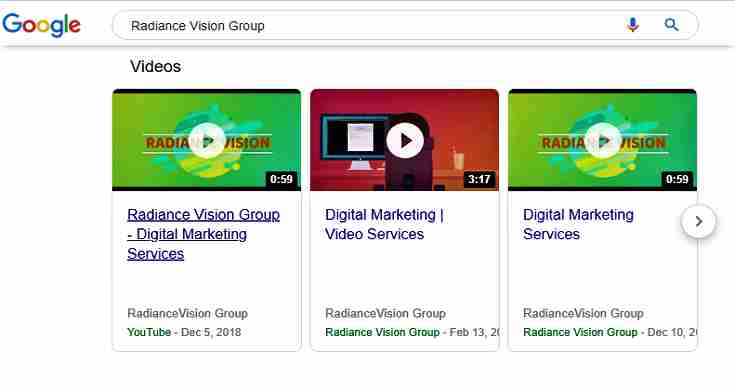The image size is (735, 385).
Task: Activate voice search microphone icon
Action: (x=633, y=24)
